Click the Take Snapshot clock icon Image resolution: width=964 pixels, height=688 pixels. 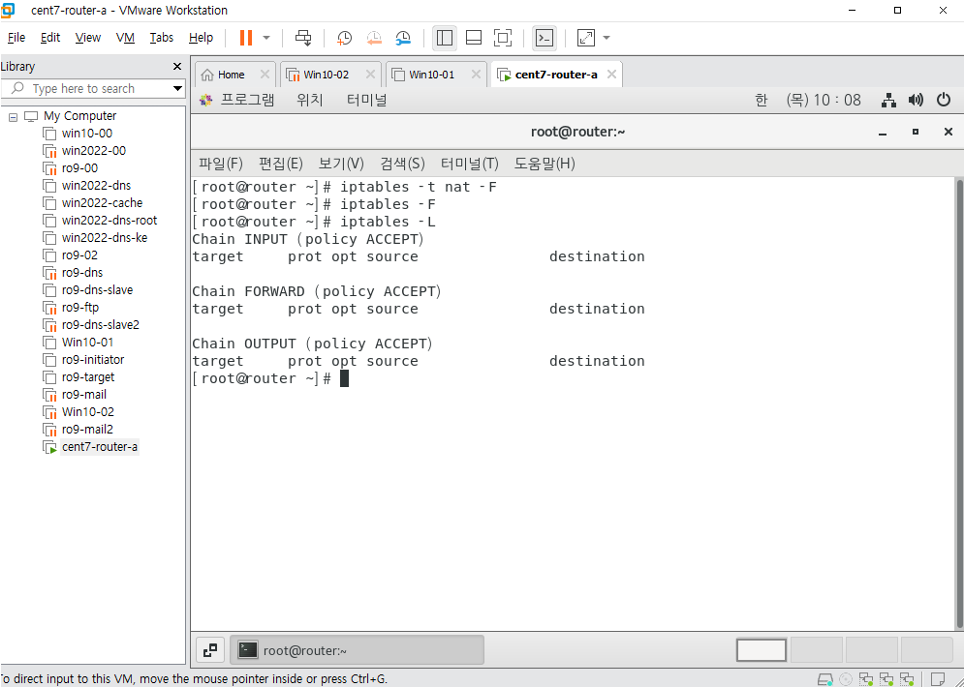point(344,38)
